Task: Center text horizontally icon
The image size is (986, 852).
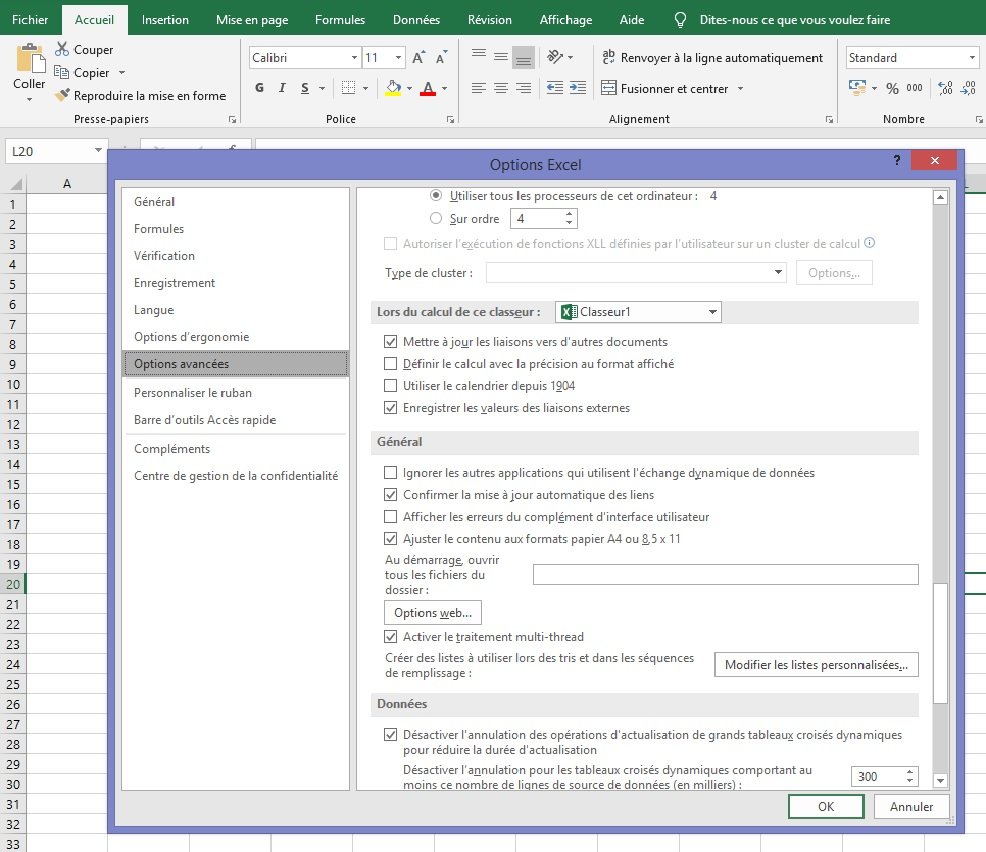Action: pyautogui.click(x=501, y=88)
